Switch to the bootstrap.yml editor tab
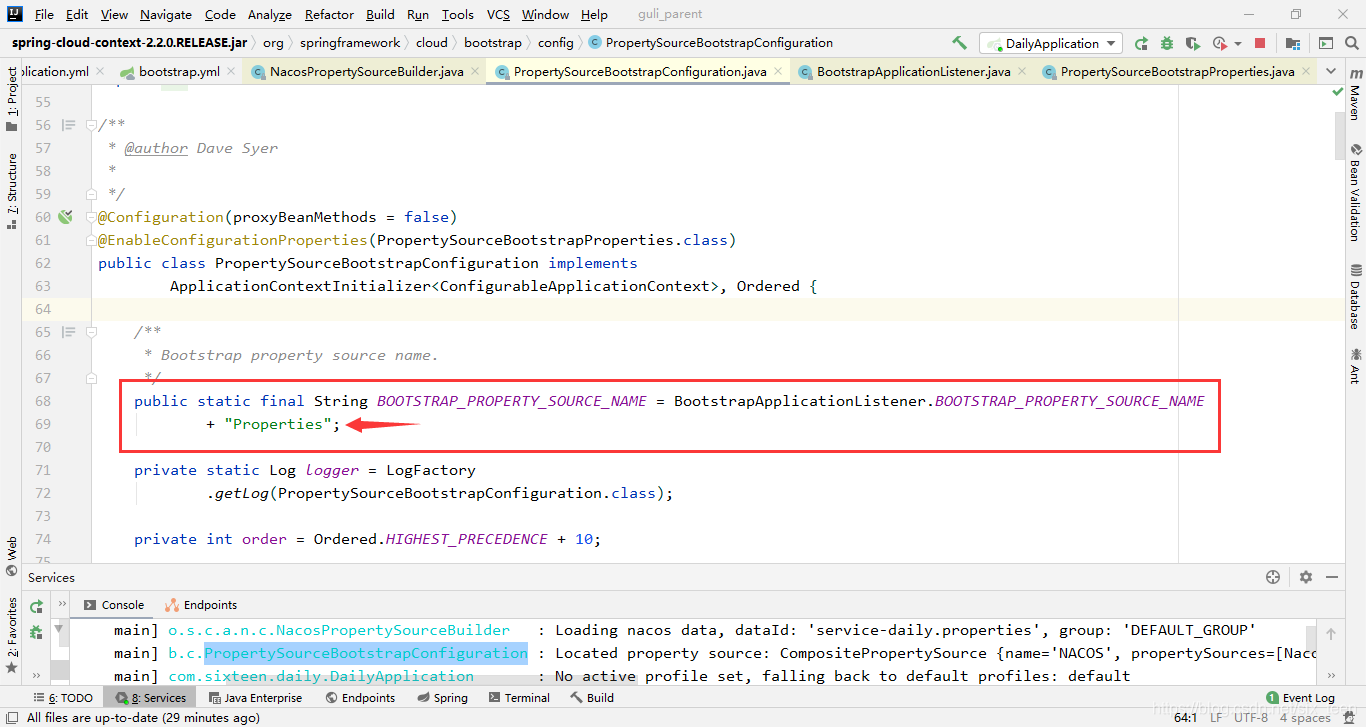1366x727 pixels. click(179, 72)
